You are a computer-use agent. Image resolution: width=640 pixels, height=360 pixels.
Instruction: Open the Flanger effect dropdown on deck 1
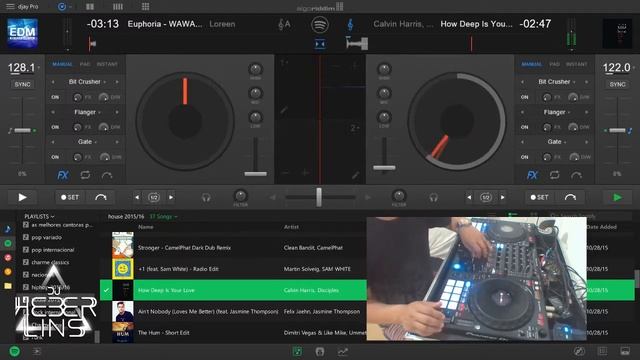pos(87,112)
